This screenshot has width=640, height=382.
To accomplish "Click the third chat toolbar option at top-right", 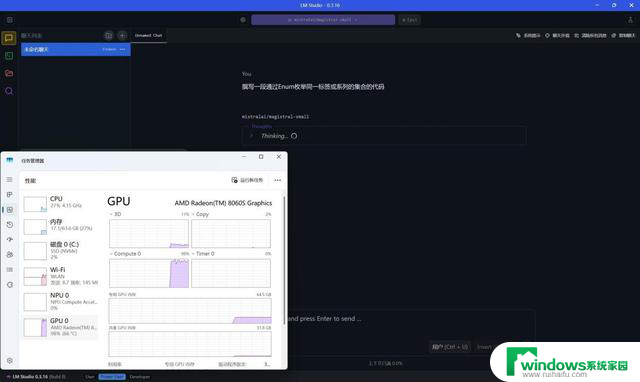I will pyautogui.click(x=590, y=36).
